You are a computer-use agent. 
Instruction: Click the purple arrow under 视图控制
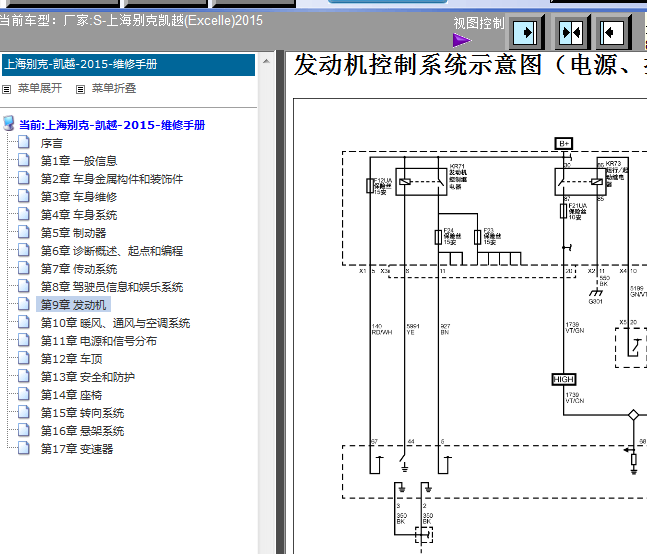tap(462, 40)
